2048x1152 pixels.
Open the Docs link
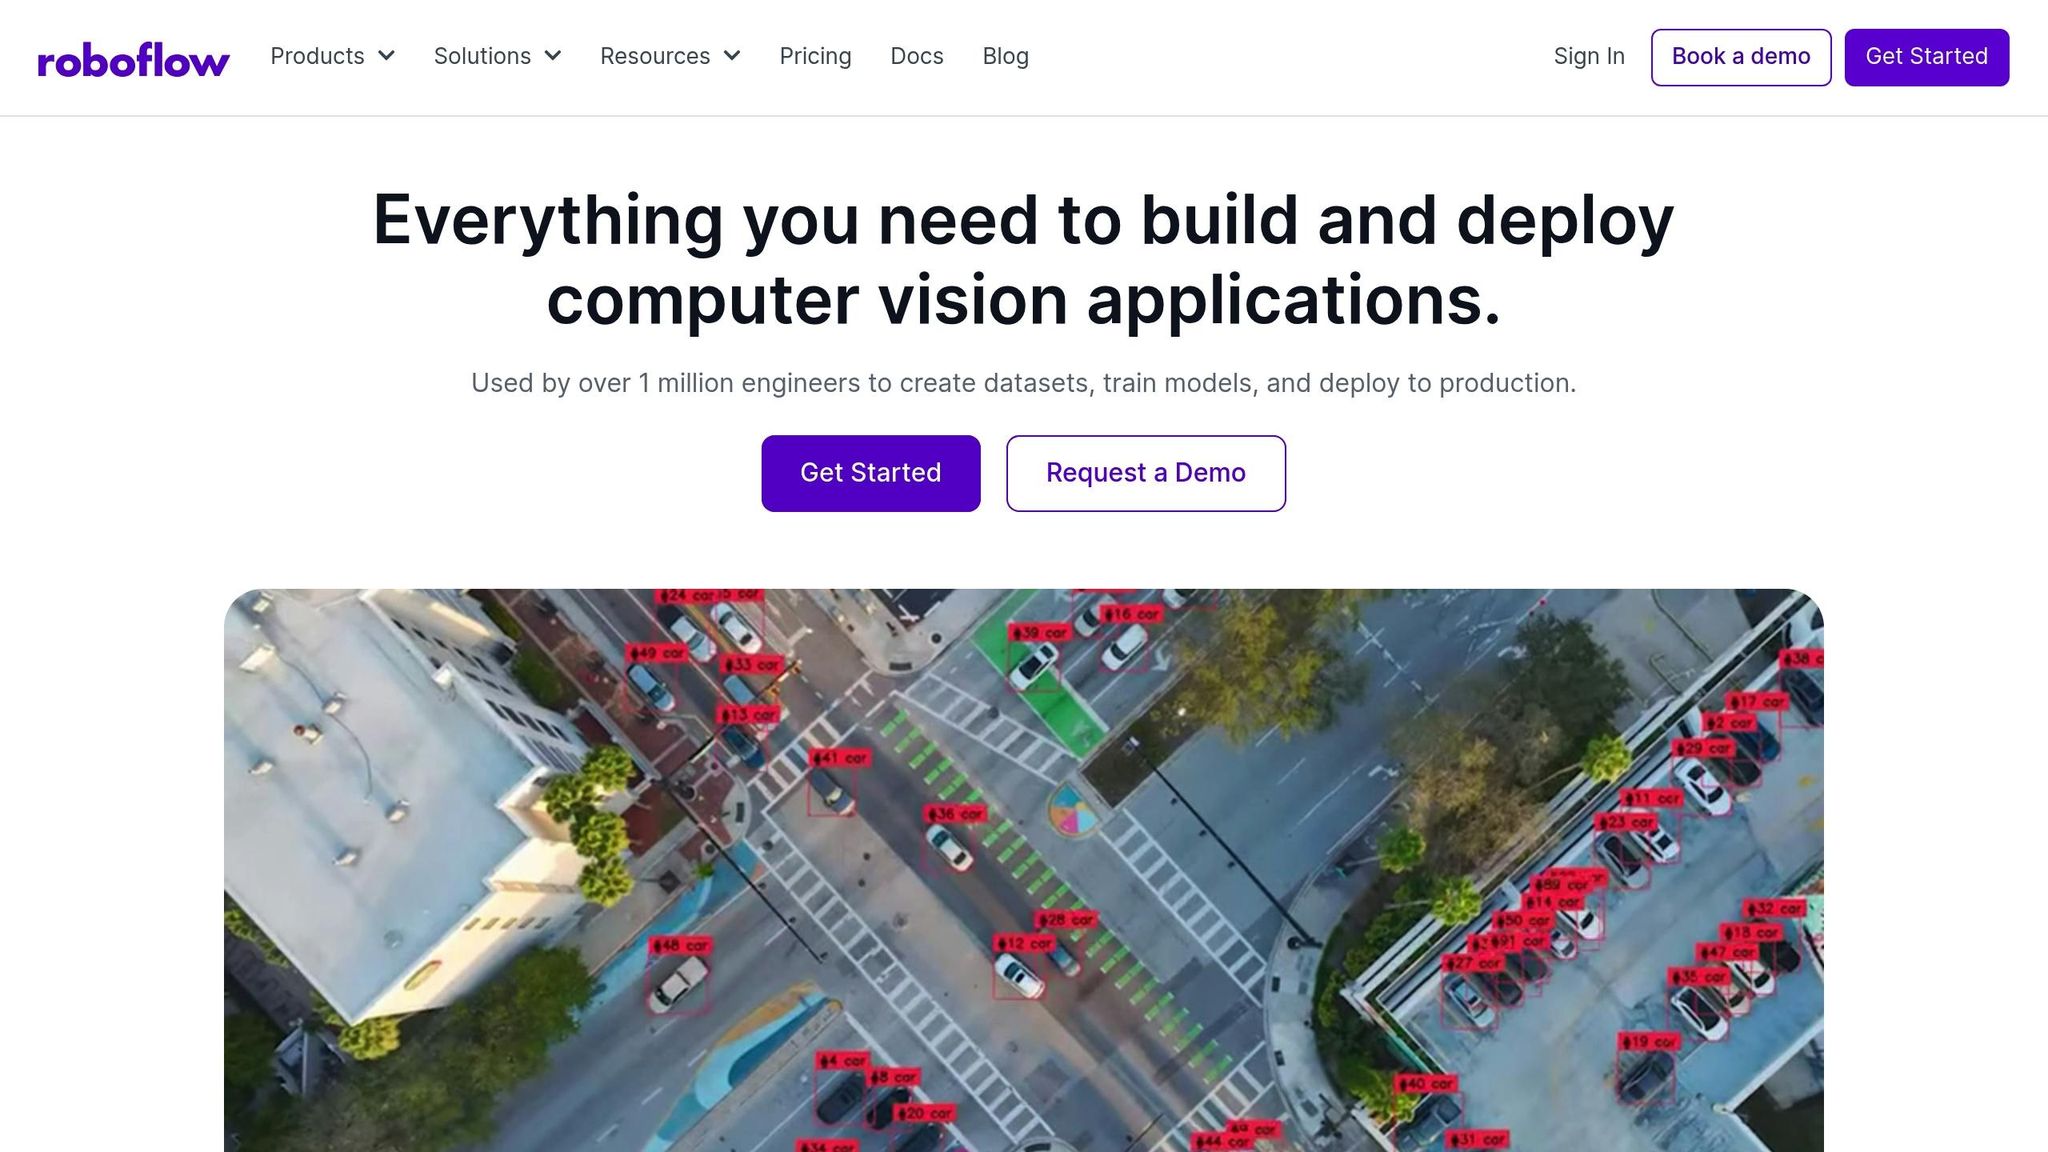[917, 56]
